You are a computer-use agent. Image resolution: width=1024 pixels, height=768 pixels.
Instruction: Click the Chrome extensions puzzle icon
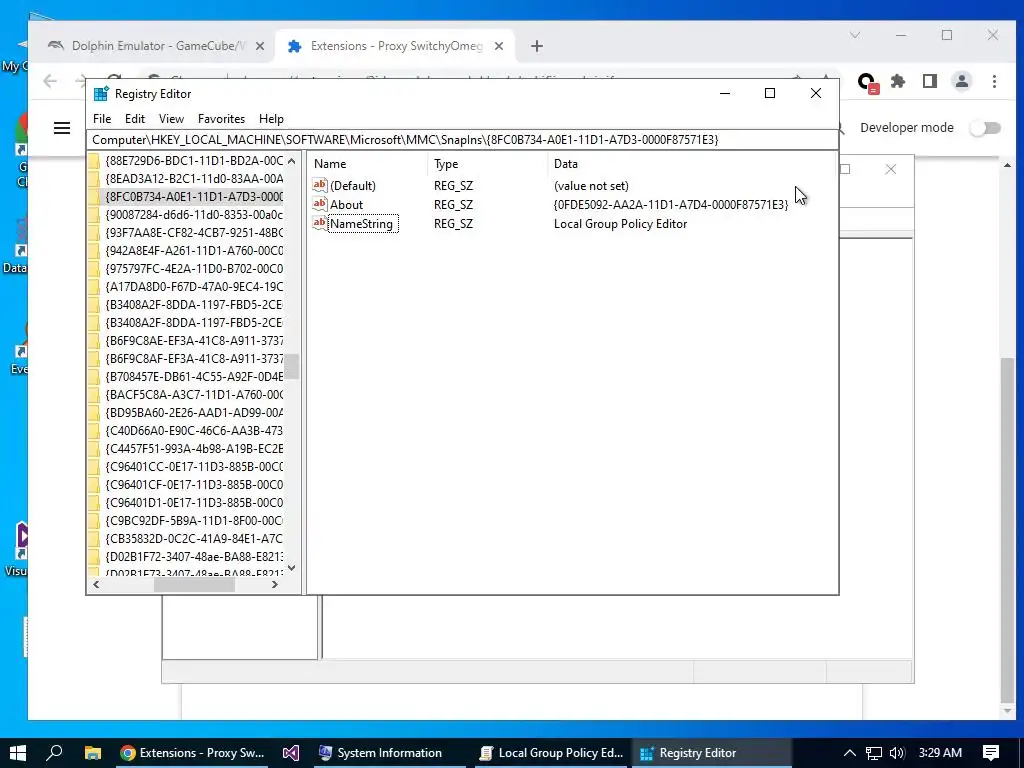899,82
